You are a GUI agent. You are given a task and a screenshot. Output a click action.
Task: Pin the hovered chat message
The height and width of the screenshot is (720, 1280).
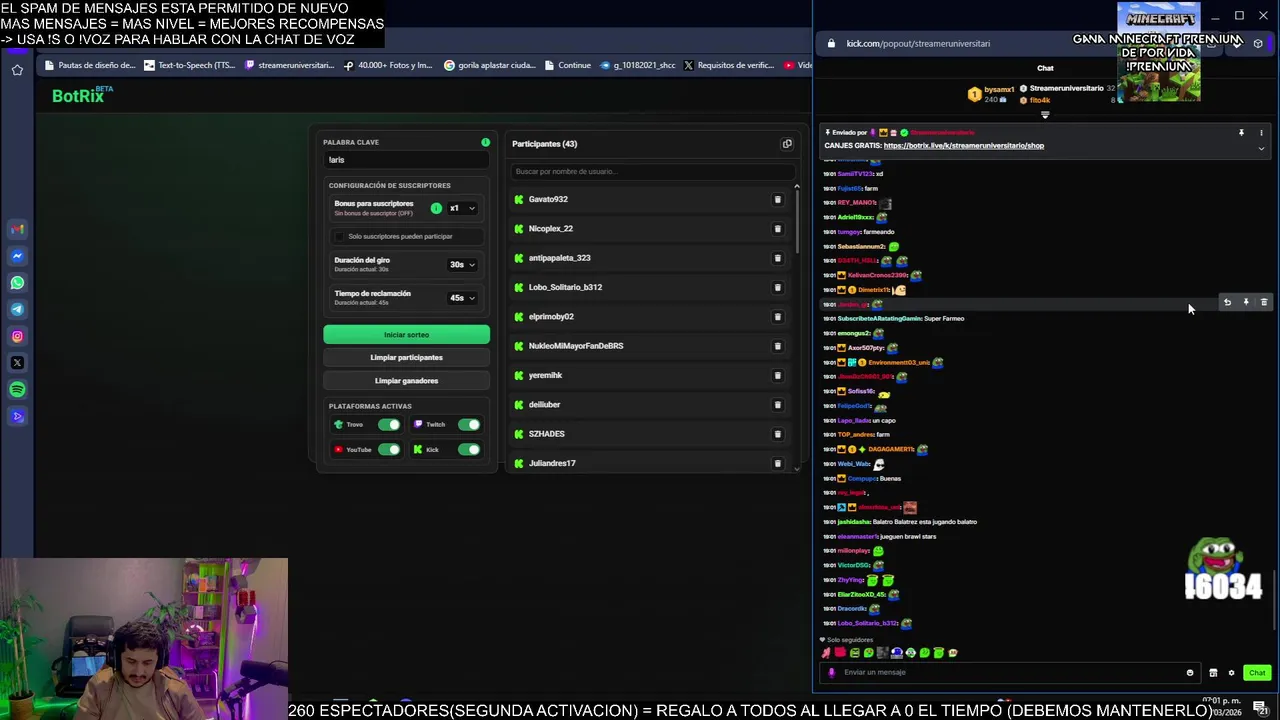(x=1246, y=302)
